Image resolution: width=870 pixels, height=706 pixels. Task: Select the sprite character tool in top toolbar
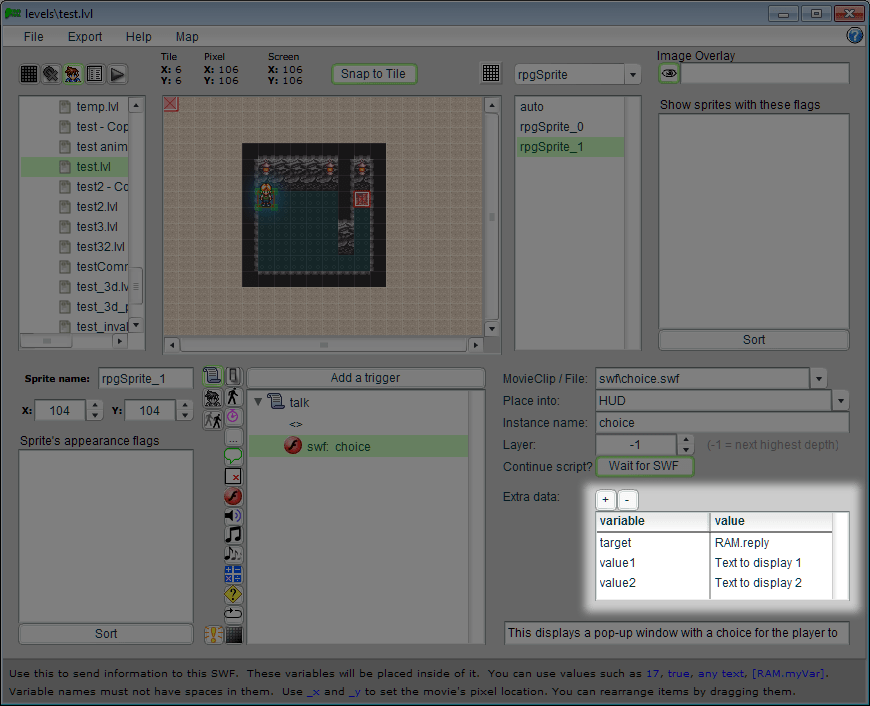[73, 74]
